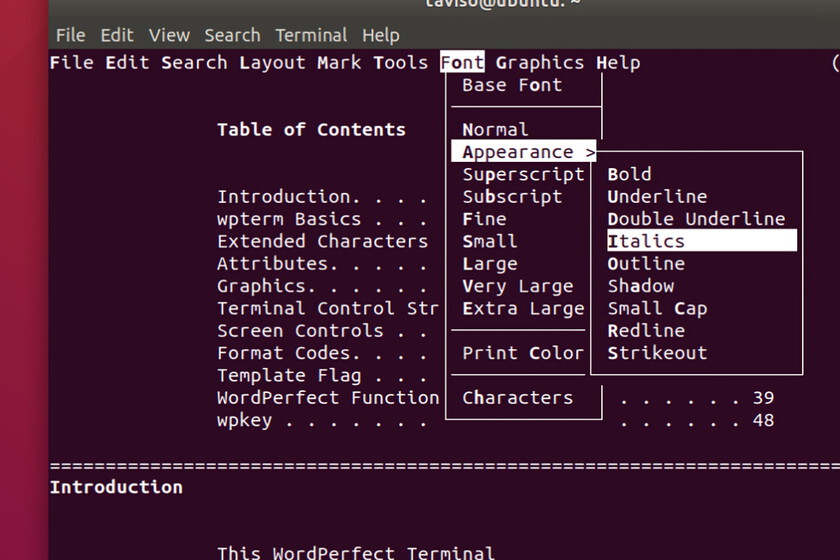The height and width of the screenshot is (560, 840).
Task: Choose Double Underline appearance
Action: pyautogui.click(x=696, y=219)
